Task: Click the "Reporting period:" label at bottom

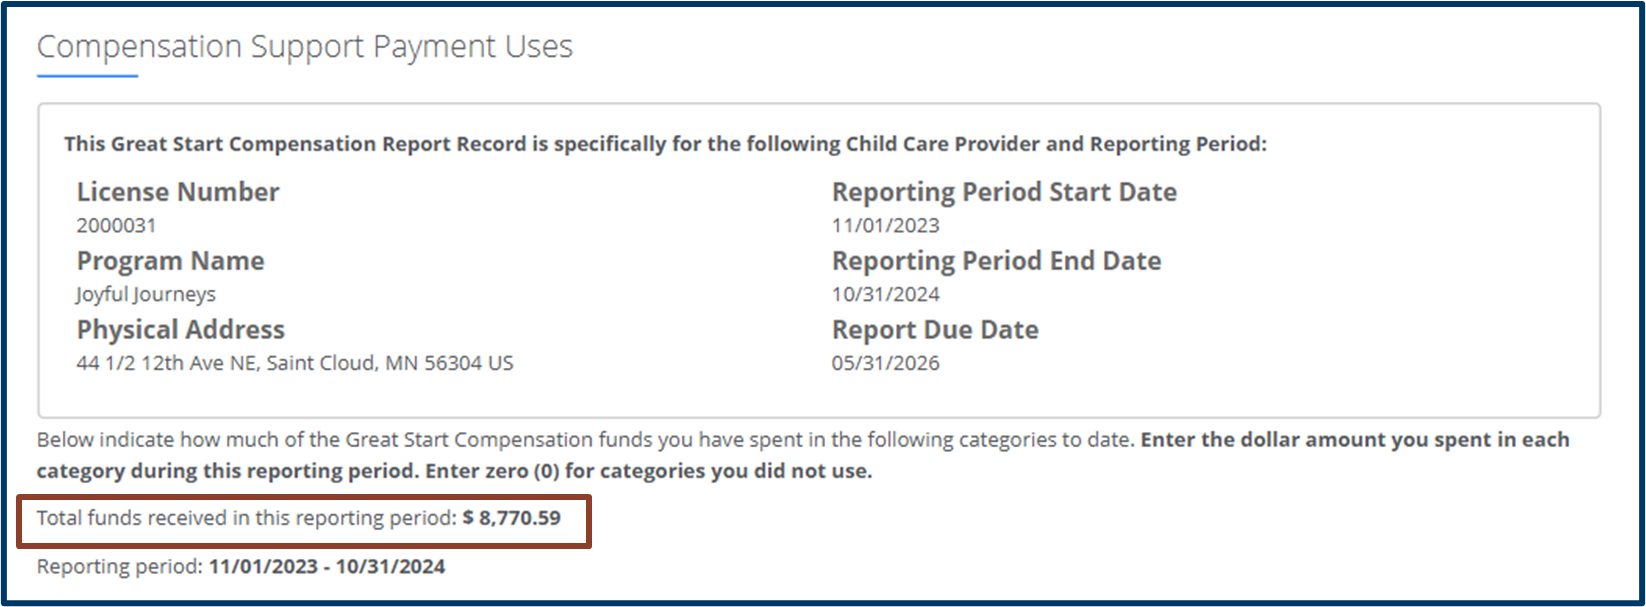Action: 120,567
